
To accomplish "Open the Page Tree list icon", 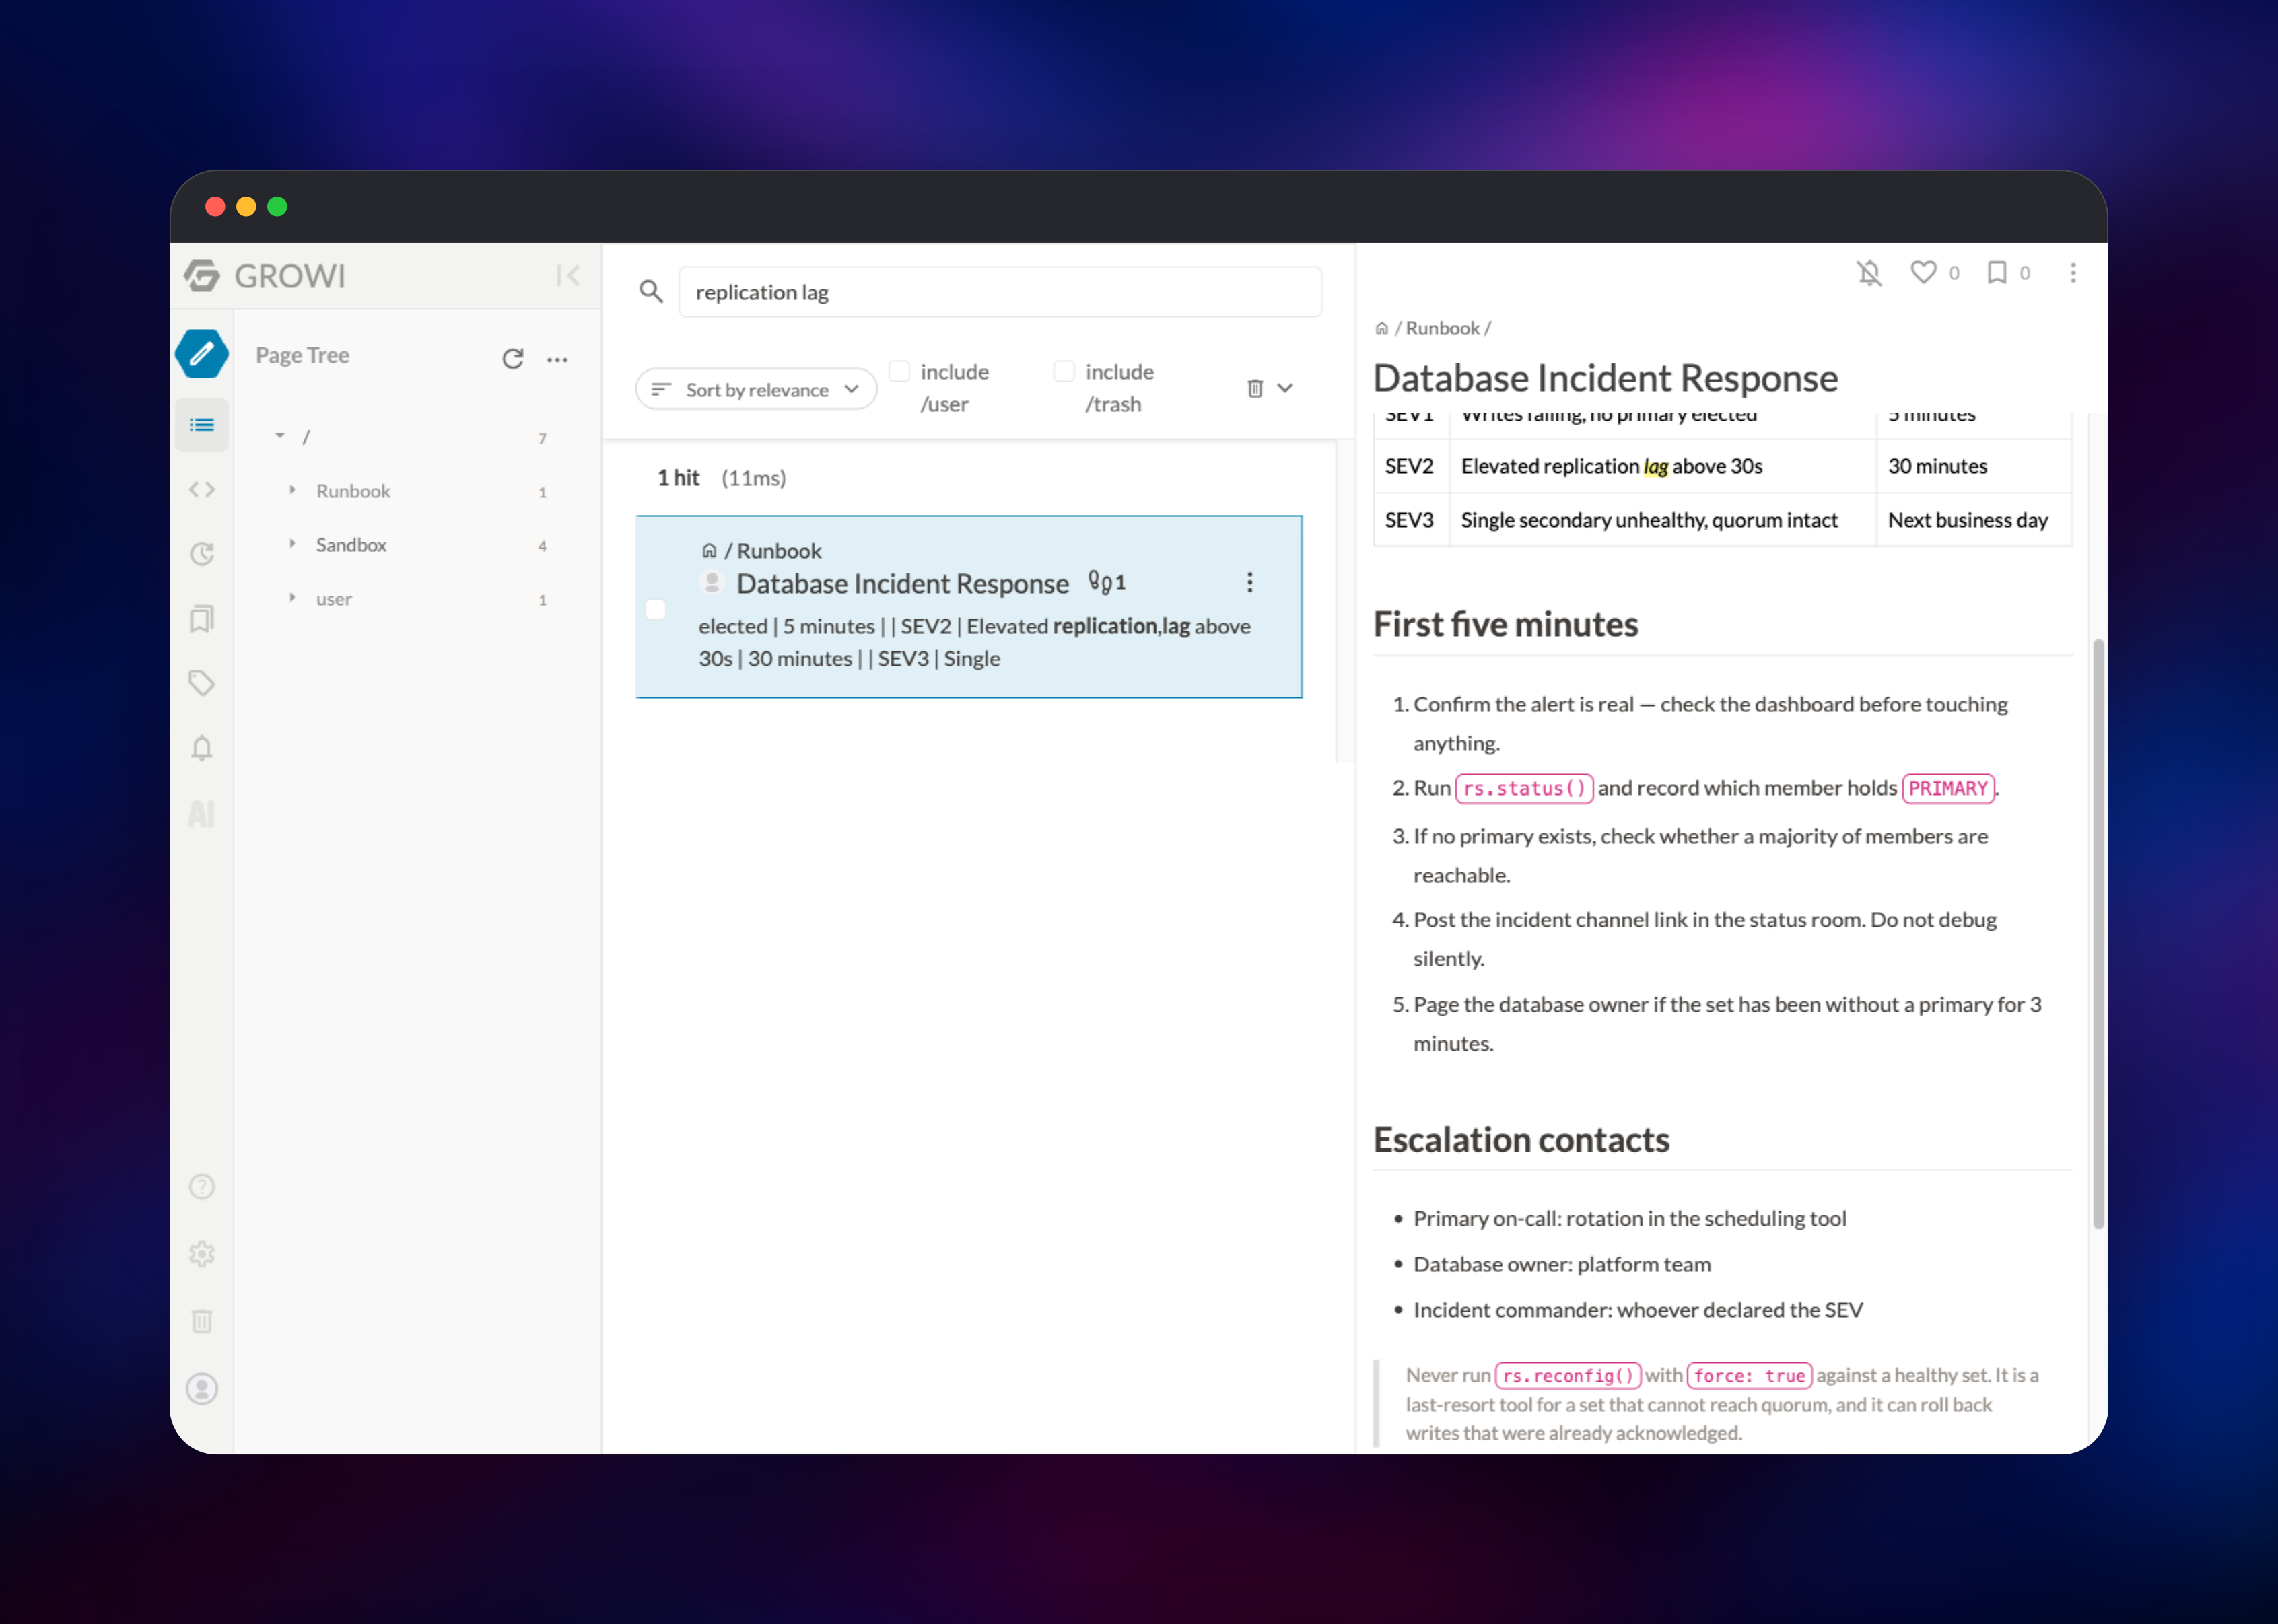I will (x=202, y=425).
